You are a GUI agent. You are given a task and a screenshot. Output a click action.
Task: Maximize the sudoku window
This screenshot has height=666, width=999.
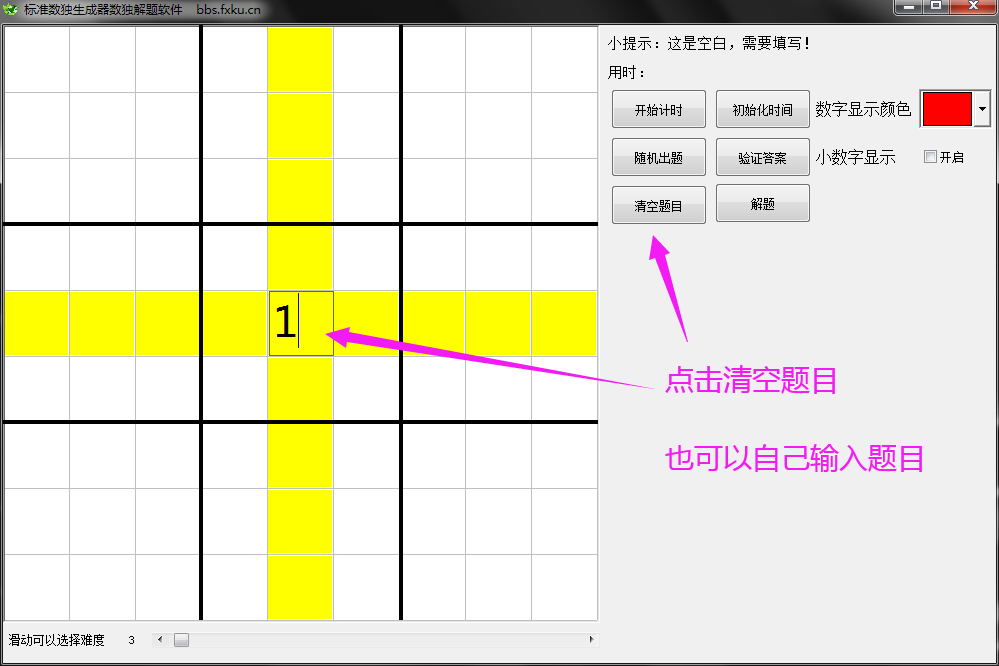pos(936,6)
